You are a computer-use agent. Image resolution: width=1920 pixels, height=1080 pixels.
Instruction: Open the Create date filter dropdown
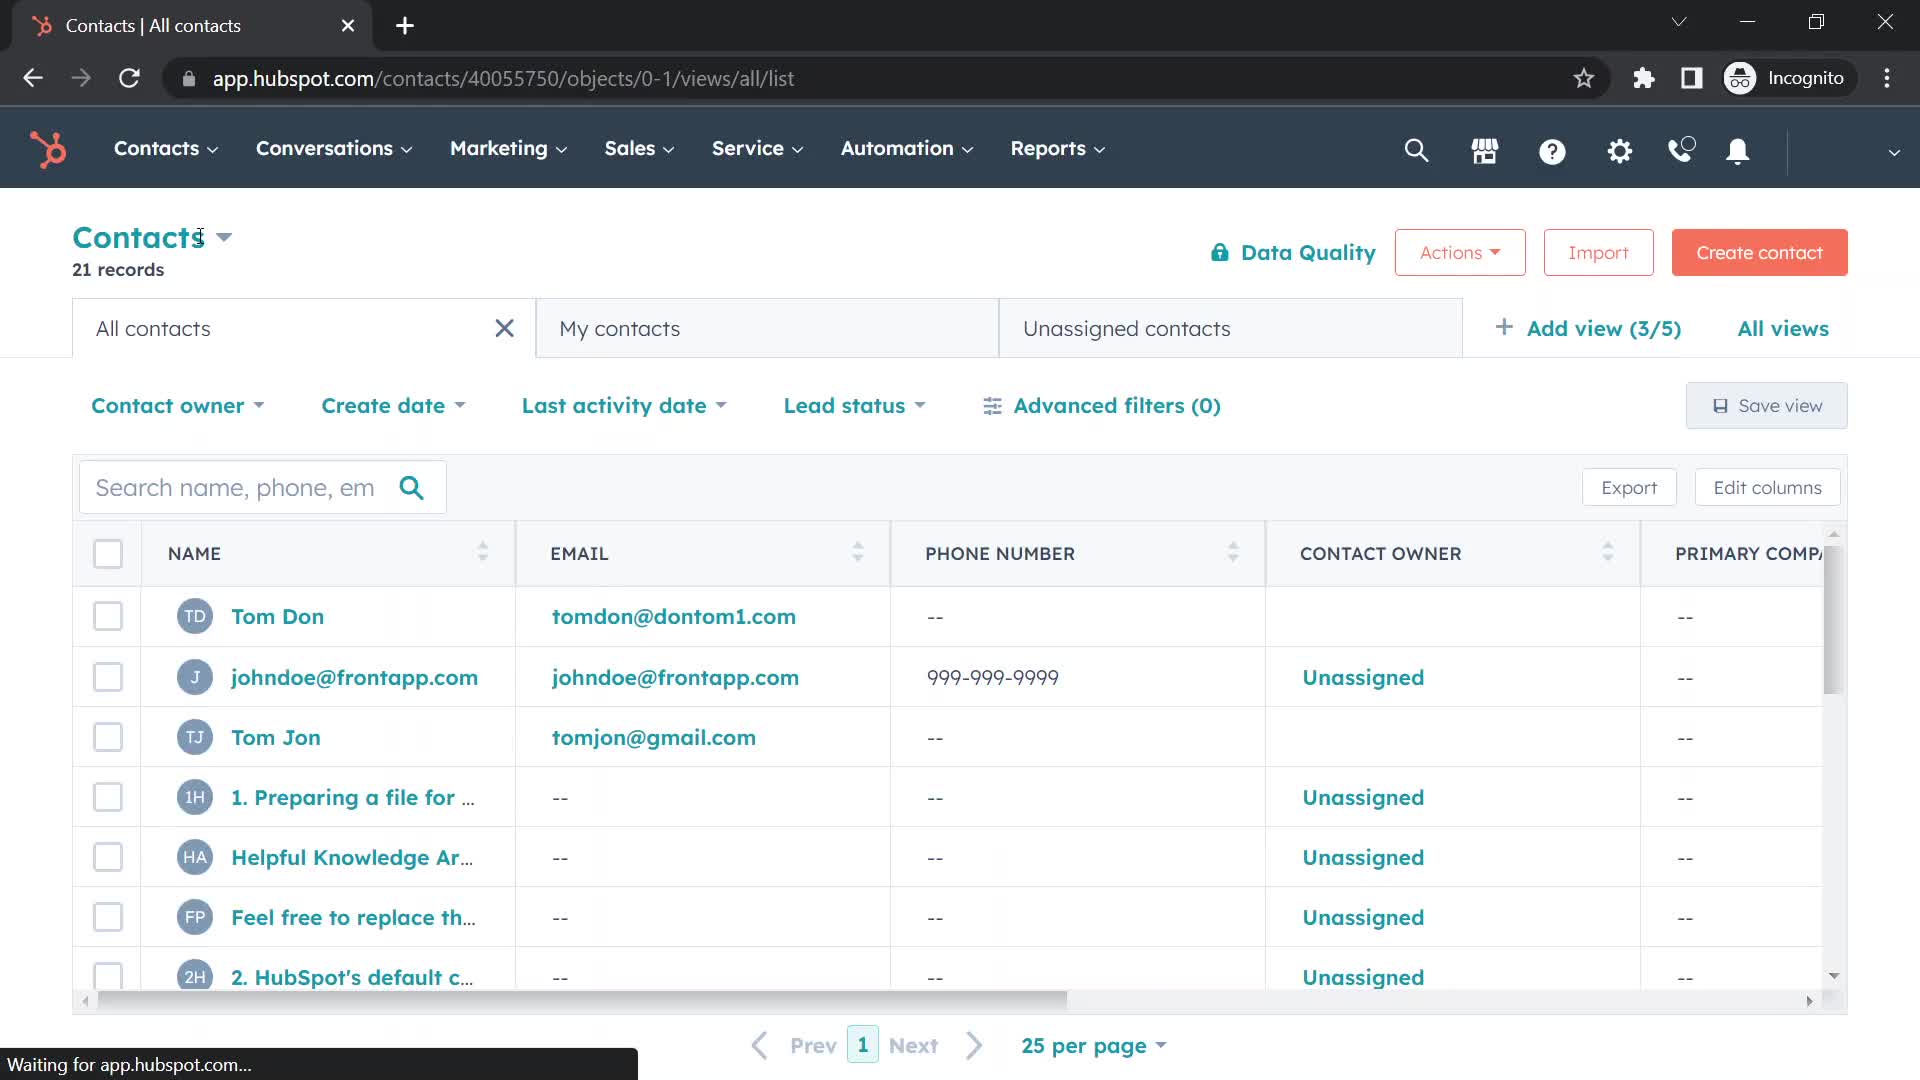(x=394, y=406)
